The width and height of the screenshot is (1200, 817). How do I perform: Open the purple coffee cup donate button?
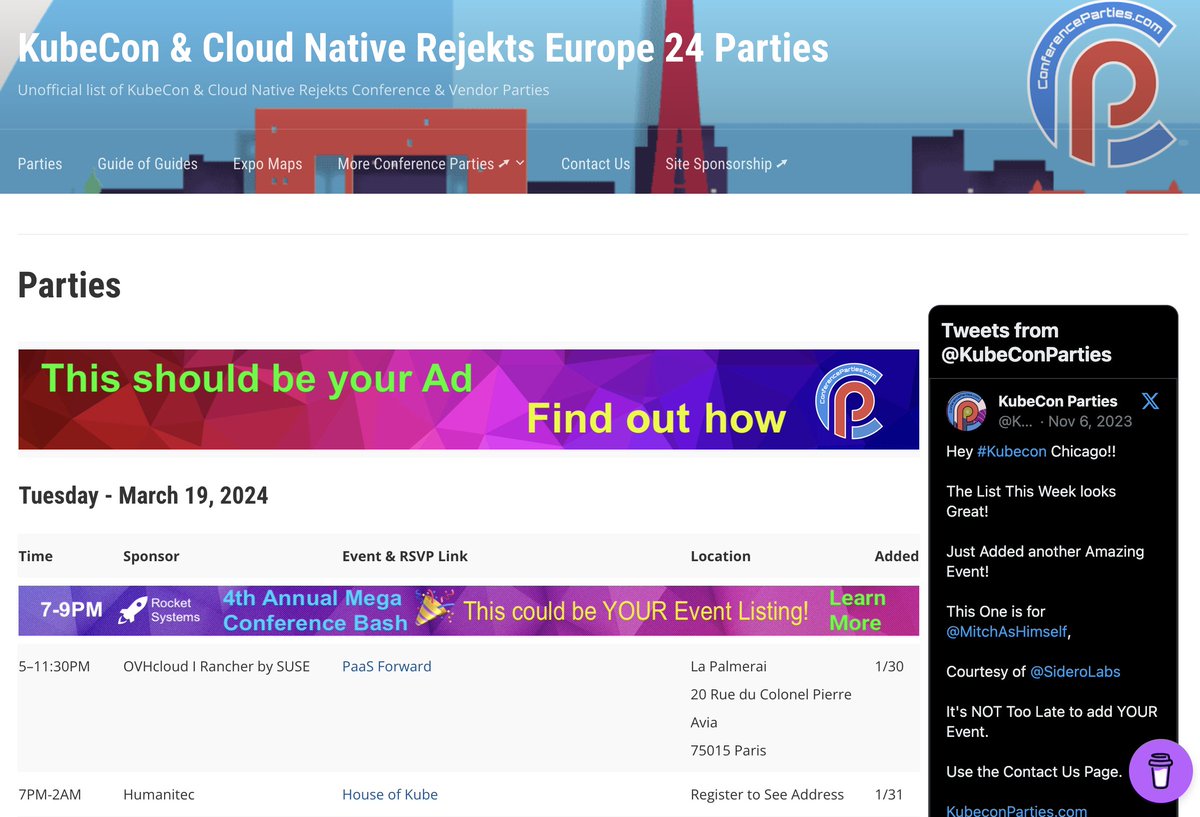point(1160,771)
